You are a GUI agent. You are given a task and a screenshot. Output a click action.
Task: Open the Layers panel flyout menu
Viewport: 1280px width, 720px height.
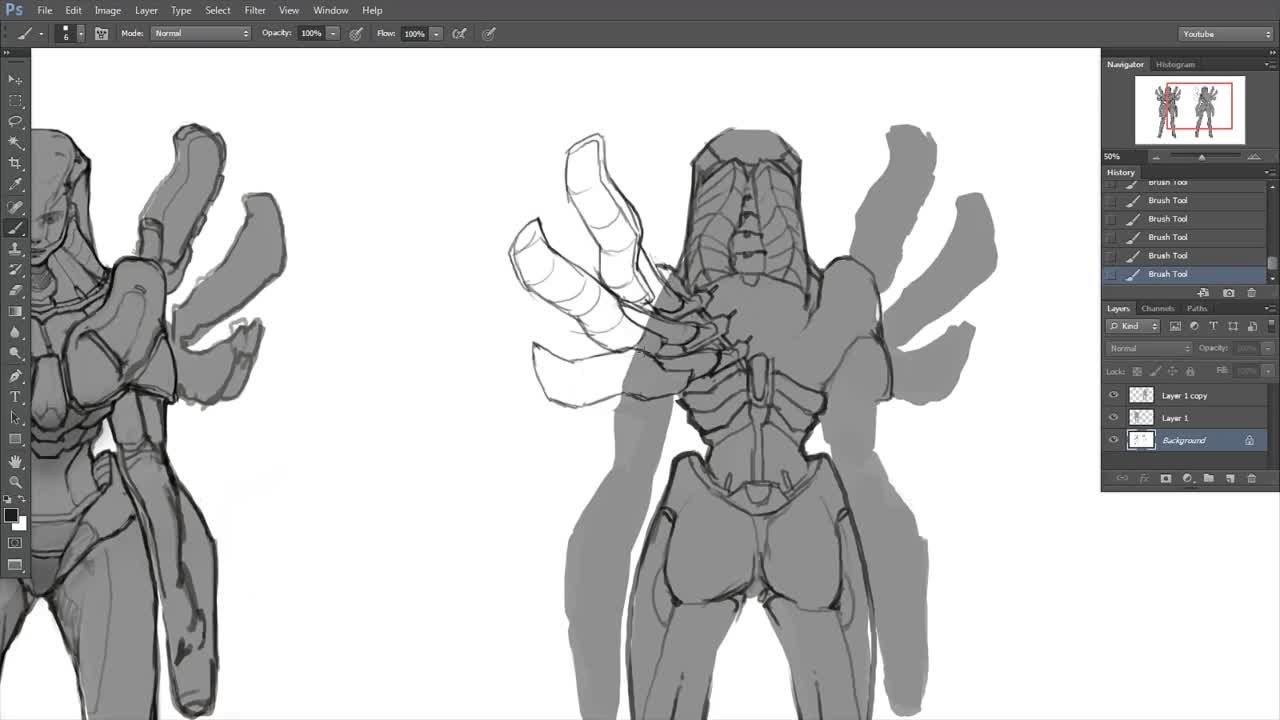pyautogui.click(x=1269, y=308)
